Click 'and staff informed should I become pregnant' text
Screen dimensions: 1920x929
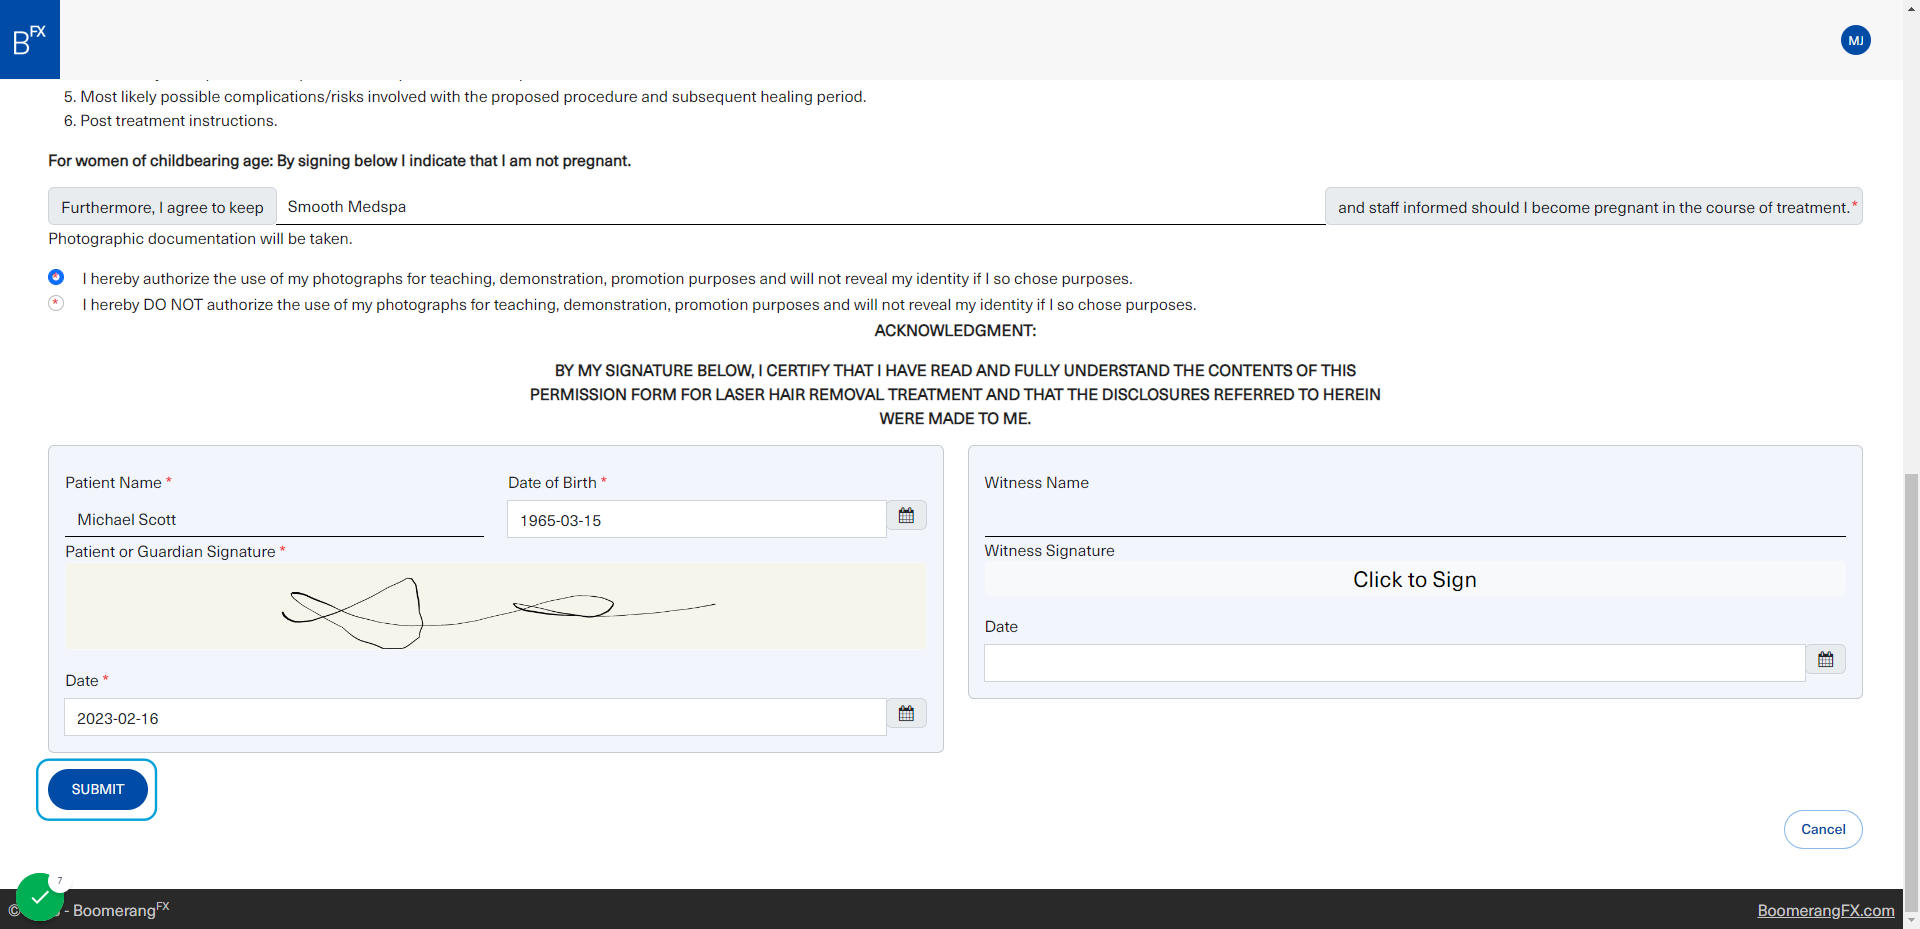click(x=1594, y=207)
